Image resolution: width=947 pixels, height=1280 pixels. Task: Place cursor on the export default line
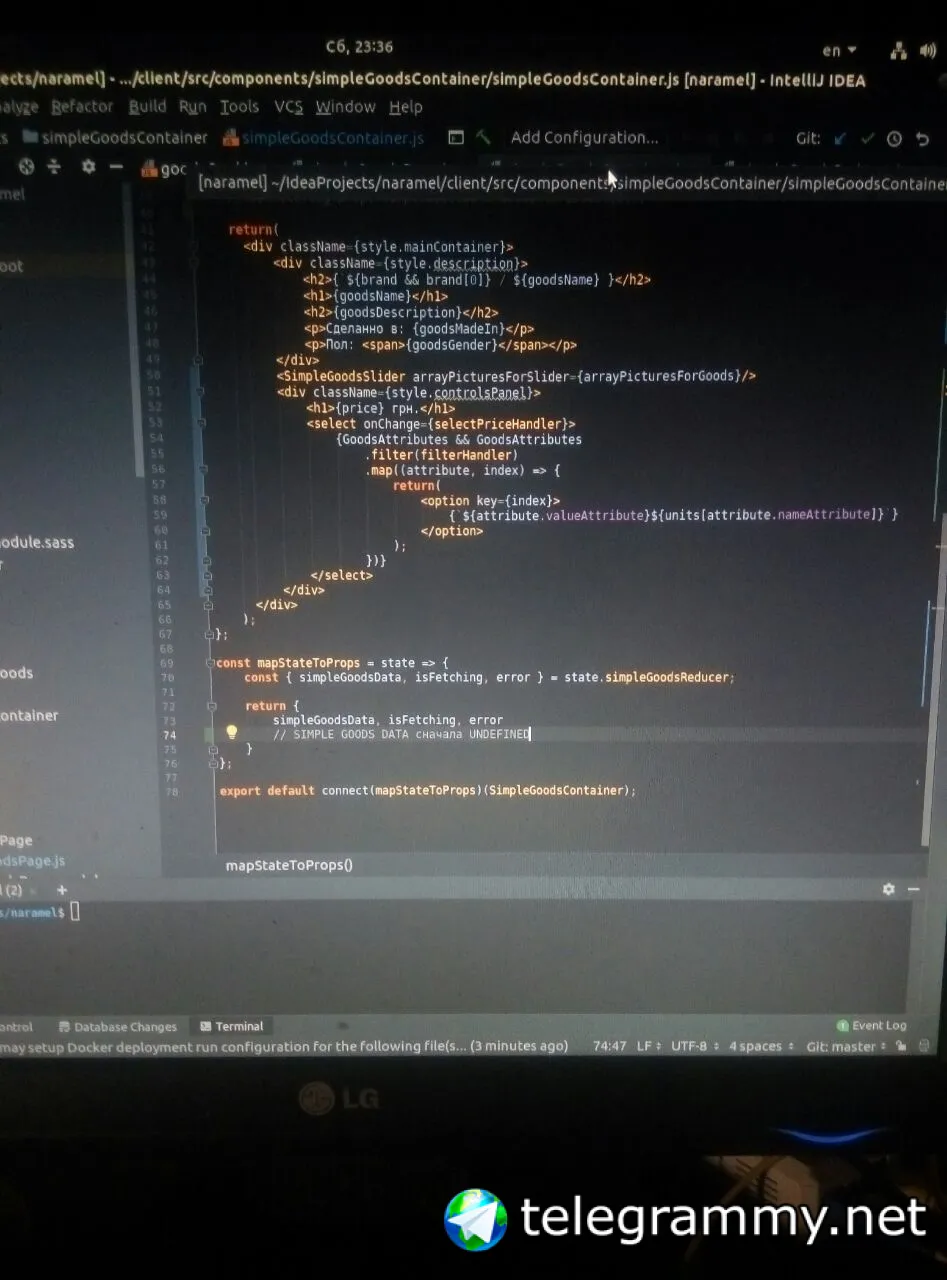pos(428,790)
